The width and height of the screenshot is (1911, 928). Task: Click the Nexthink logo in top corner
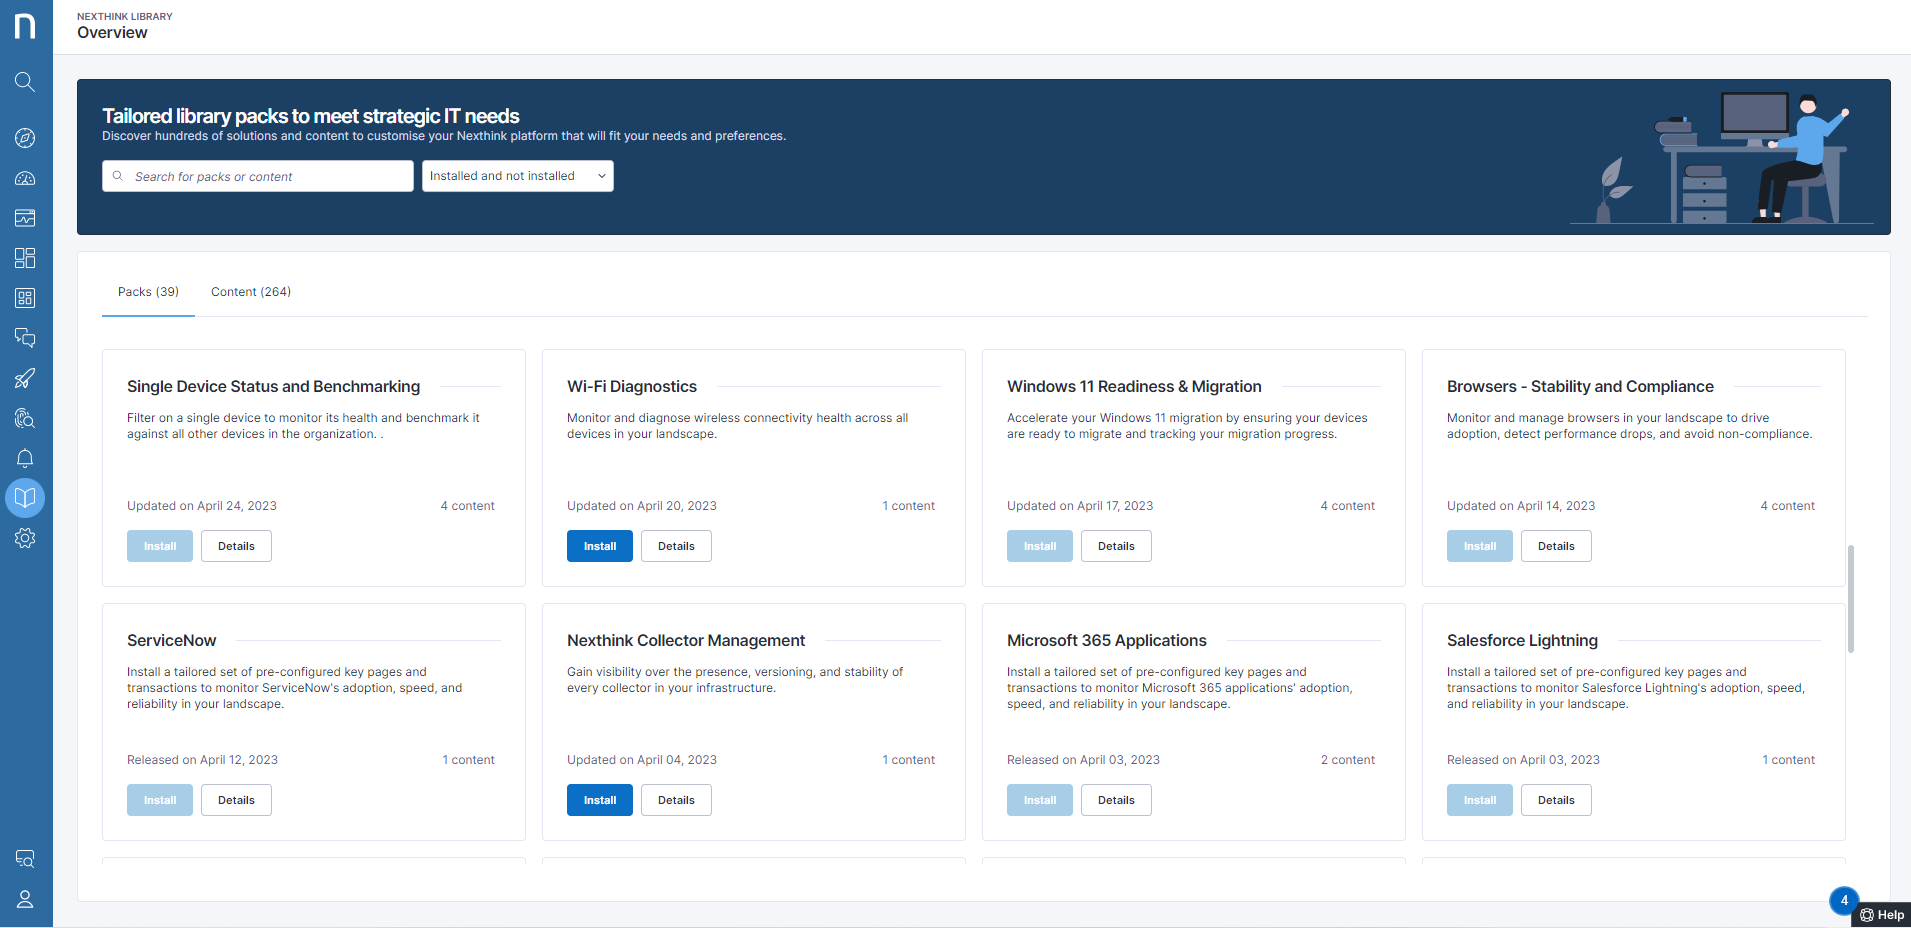point(25,26)
